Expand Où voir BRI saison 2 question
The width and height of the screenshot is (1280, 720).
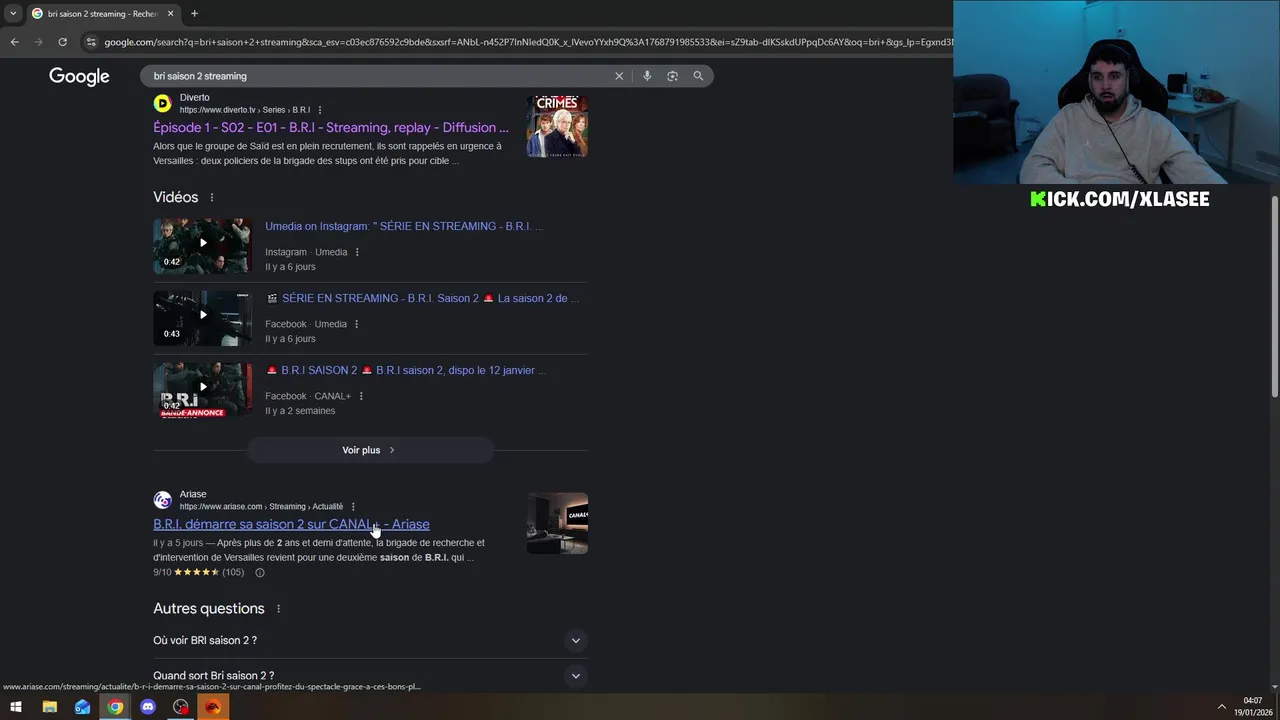coord(370,640)
